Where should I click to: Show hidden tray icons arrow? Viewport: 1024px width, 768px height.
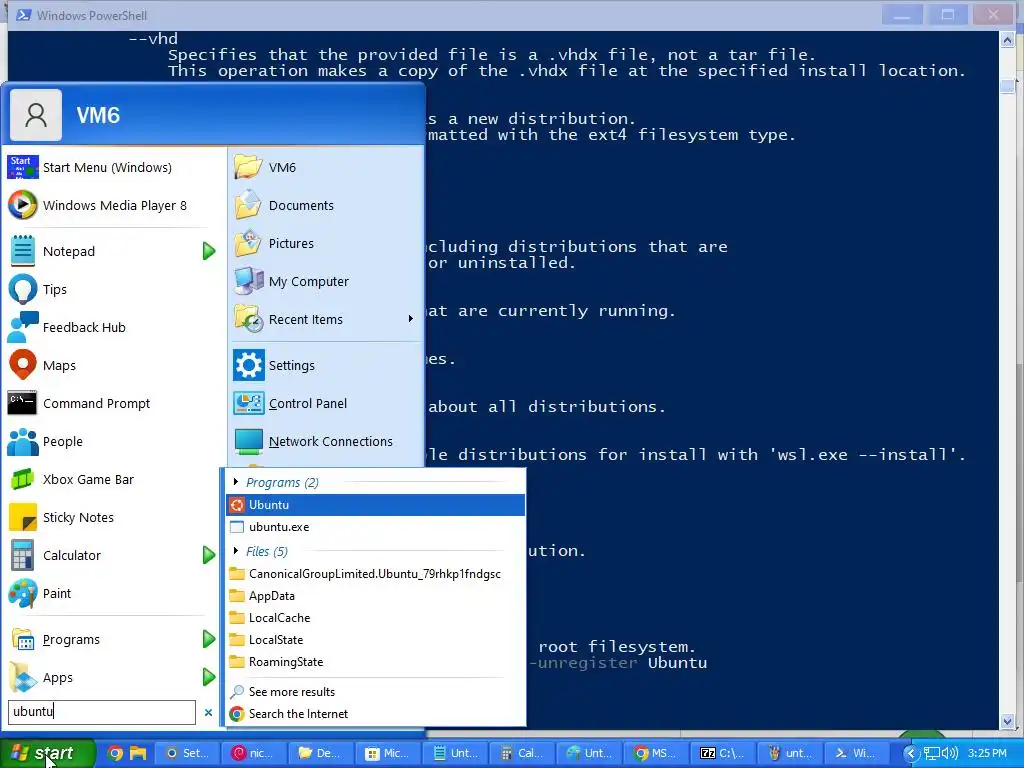(910, 754)
